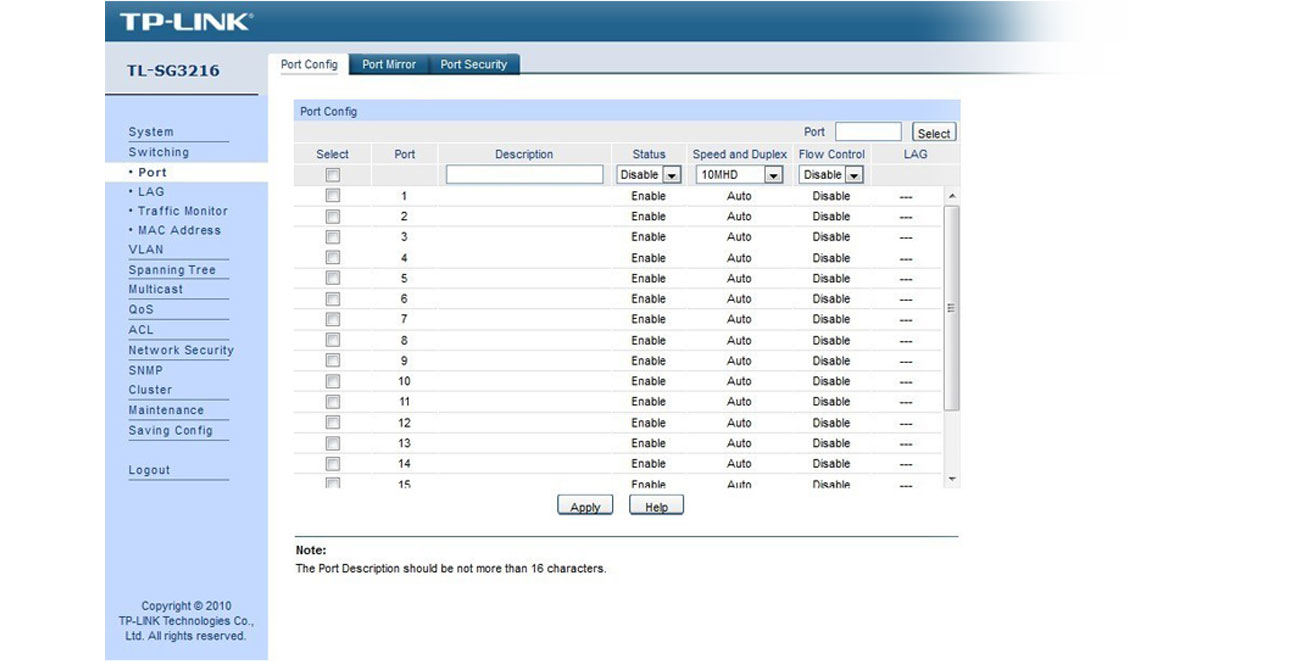Click the Select button beside Port field
Image resolution: width=1300 pixels, height=661 pixels.
(x=934, y=133)
